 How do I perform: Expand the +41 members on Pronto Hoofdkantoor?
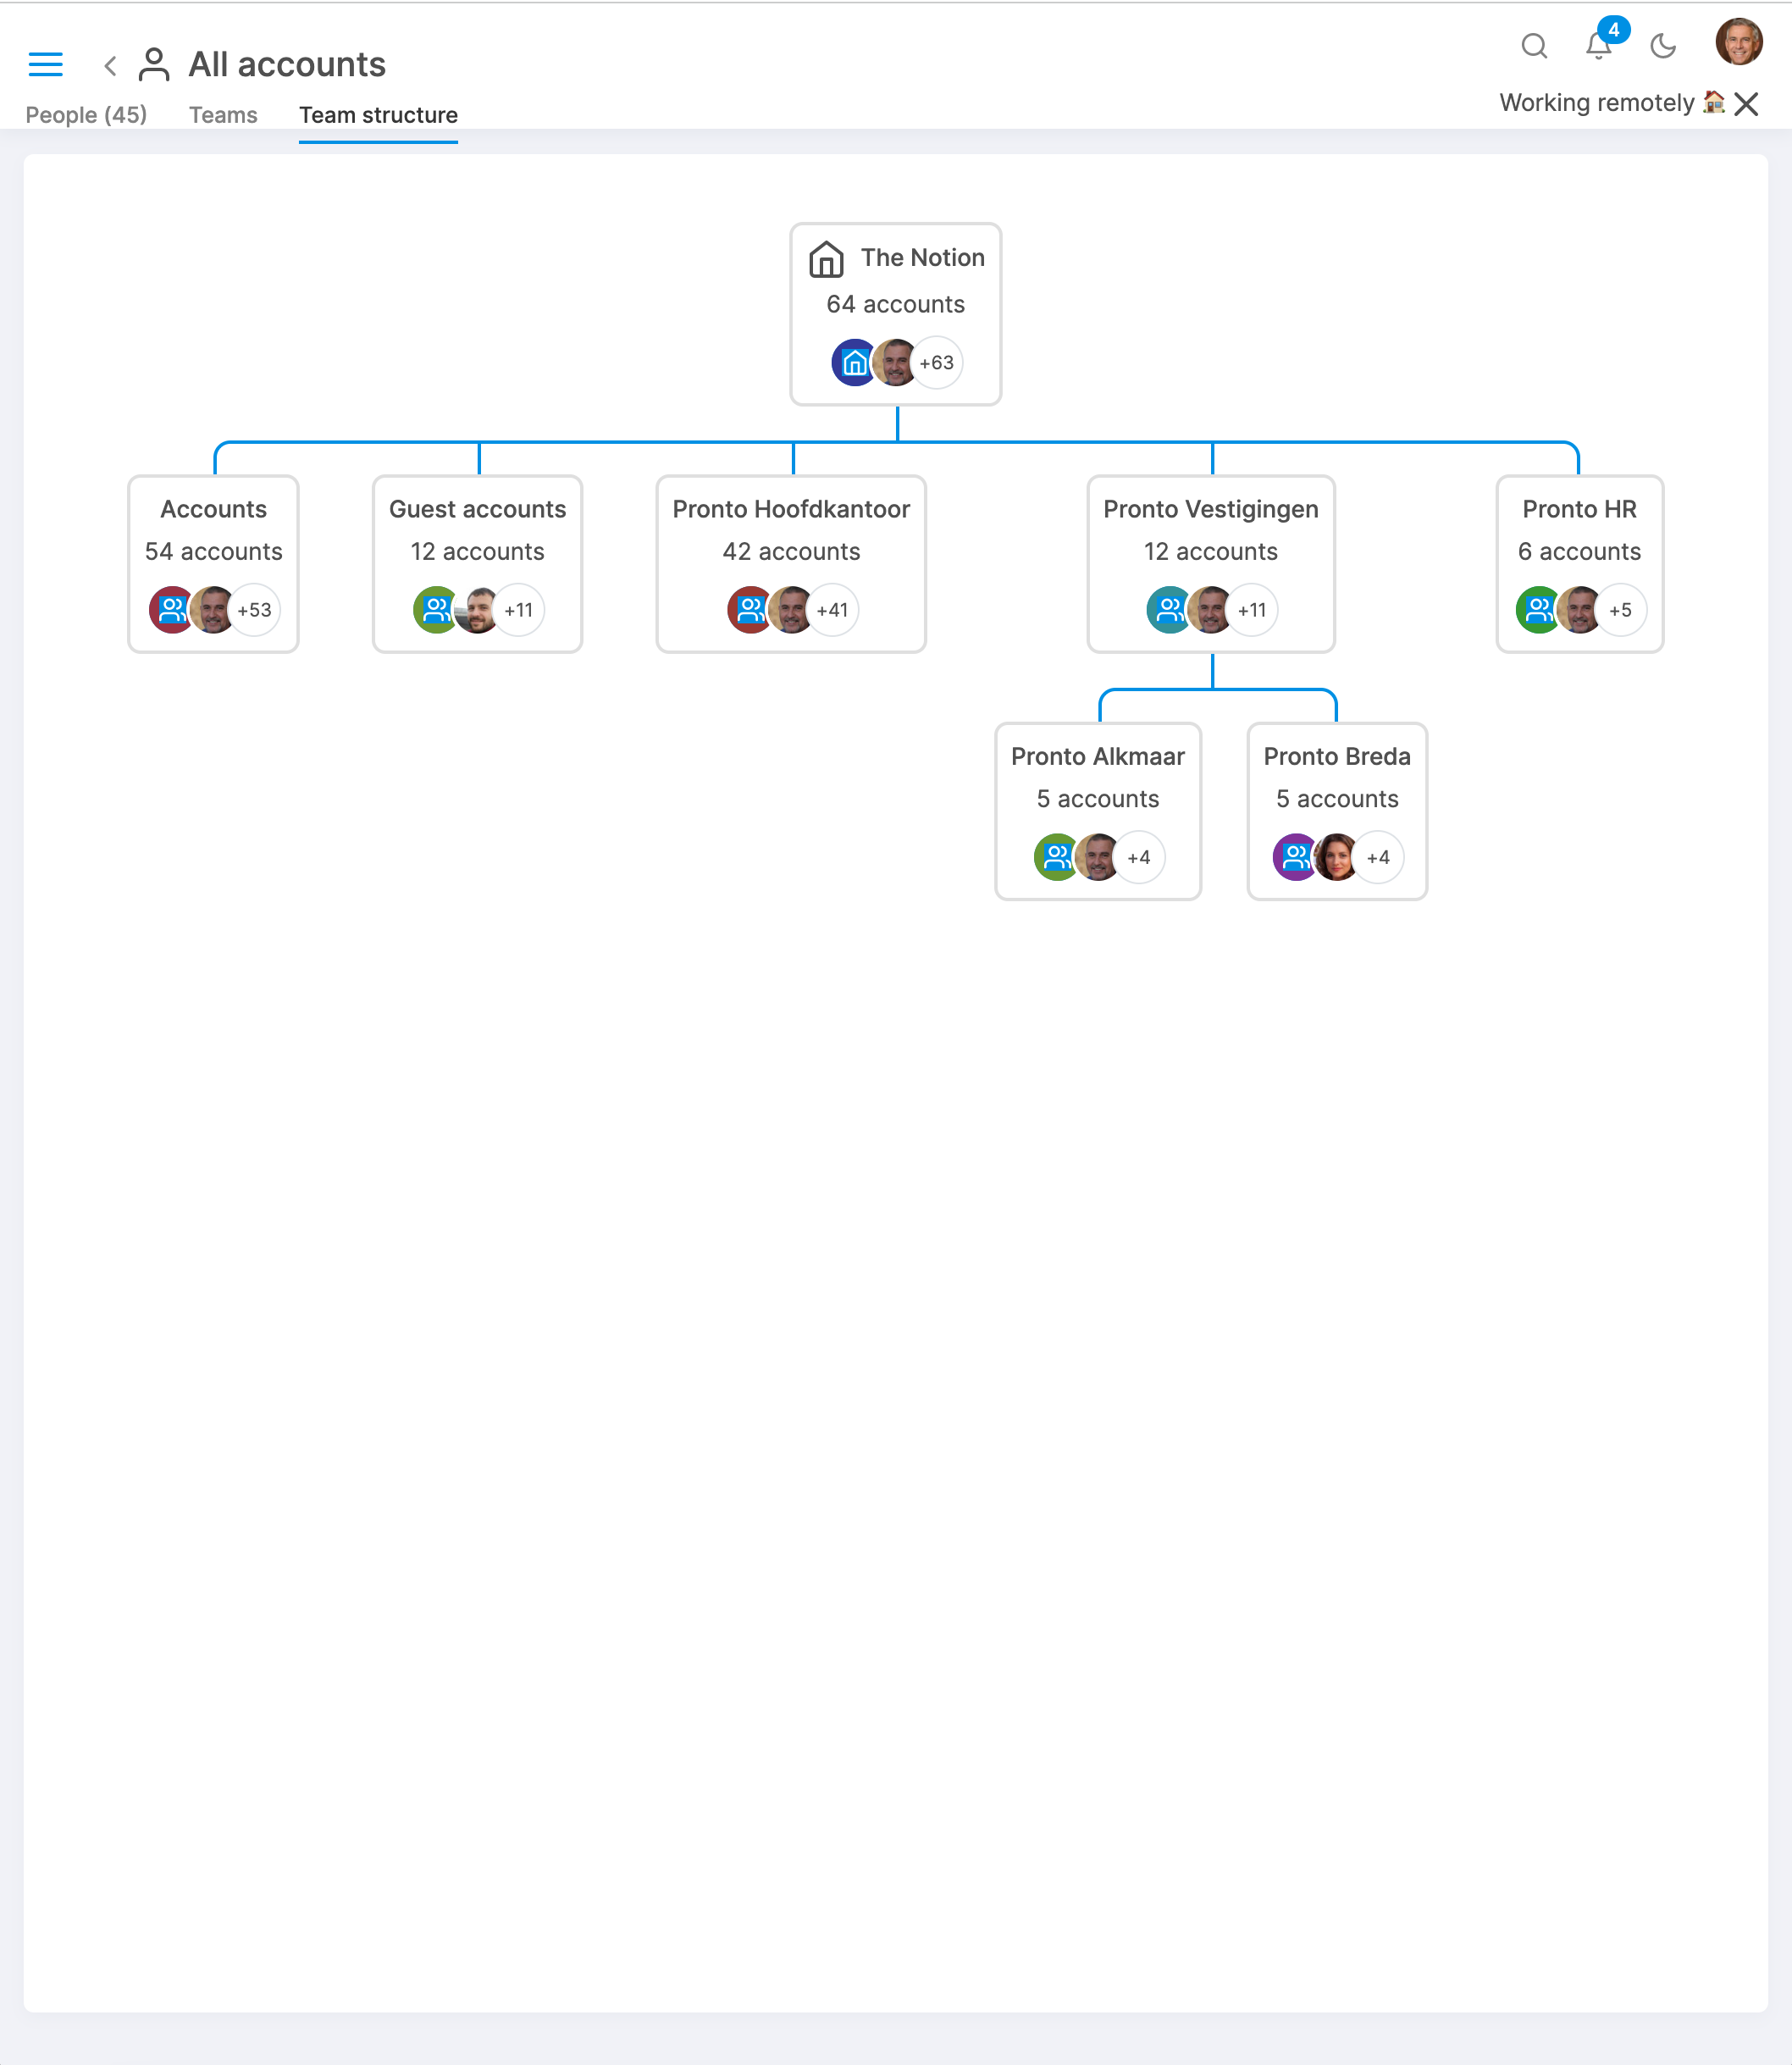pyautogui.click(x=832, y=610)
